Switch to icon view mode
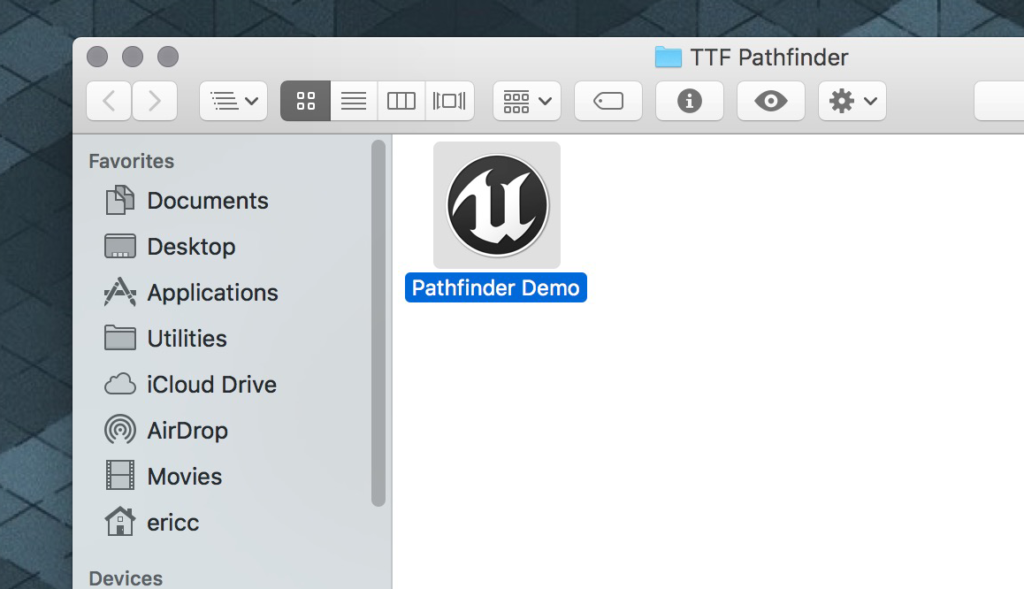The height and width of the screenshot is (589, 1024). pos(305,100)
